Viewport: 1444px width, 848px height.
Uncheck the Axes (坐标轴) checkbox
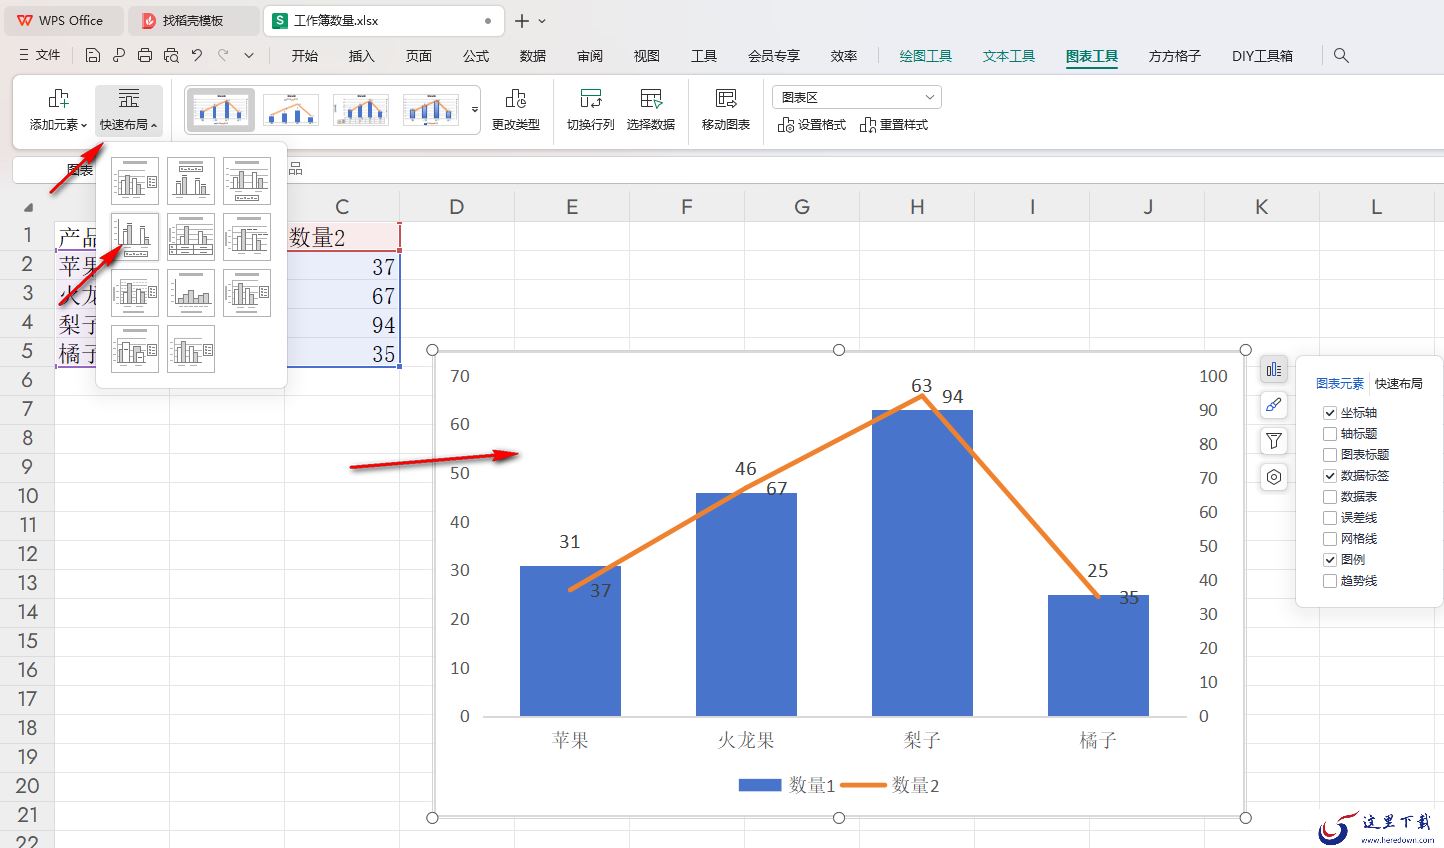tap(1330, 412)
